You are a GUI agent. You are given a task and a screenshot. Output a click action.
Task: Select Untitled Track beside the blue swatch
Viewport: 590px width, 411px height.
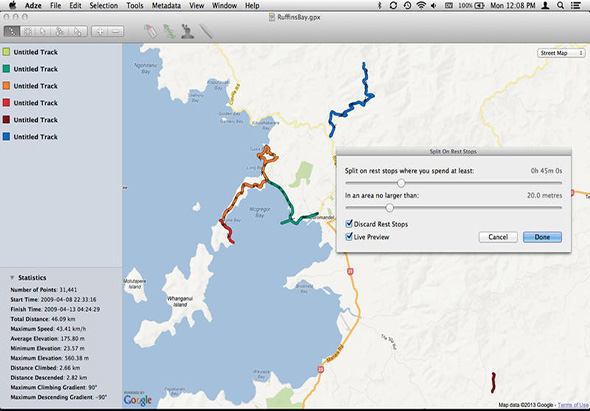point(36,137)
